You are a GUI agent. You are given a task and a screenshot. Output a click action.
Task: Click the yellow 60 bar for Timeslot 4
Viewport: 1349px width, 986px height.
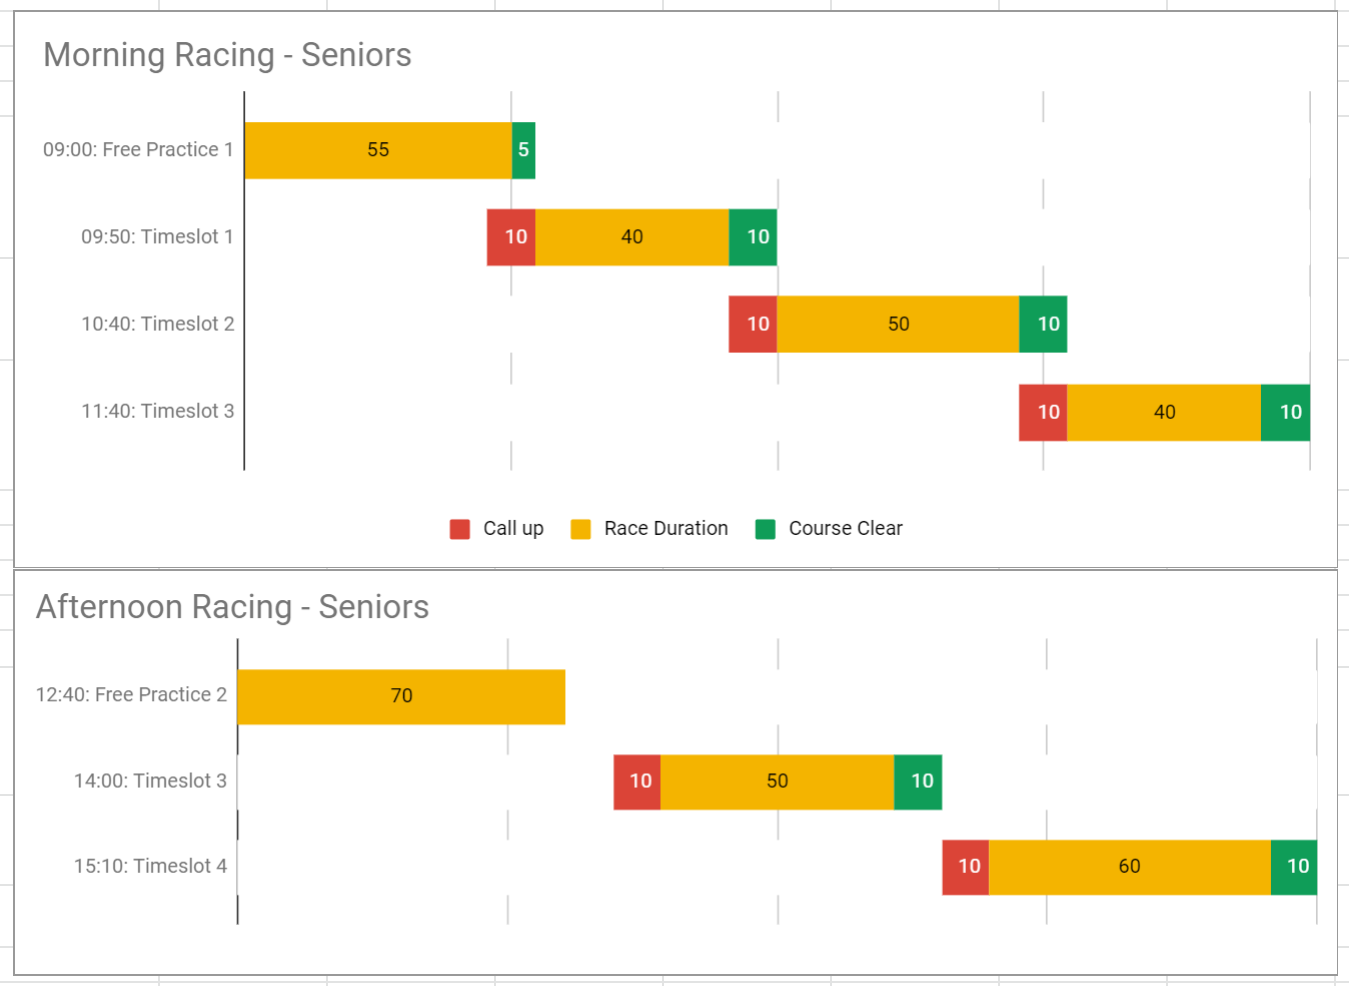1129,867
